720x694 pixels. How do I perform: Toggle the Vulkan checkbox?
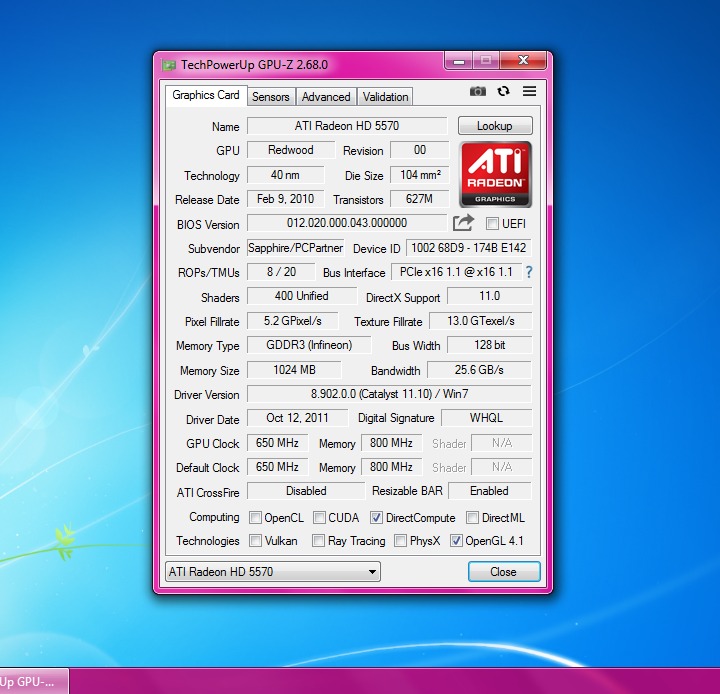click(255, 541)
